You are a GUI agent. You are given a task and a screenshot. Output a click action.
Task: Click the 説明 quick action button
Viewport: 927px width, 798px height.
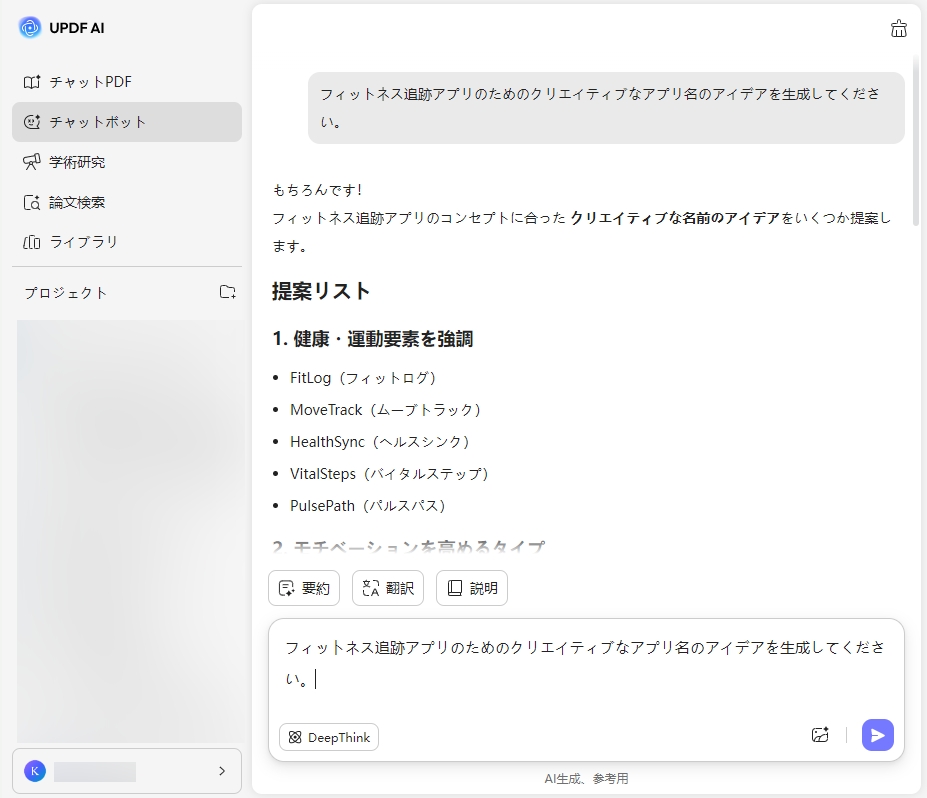point(471,588)
